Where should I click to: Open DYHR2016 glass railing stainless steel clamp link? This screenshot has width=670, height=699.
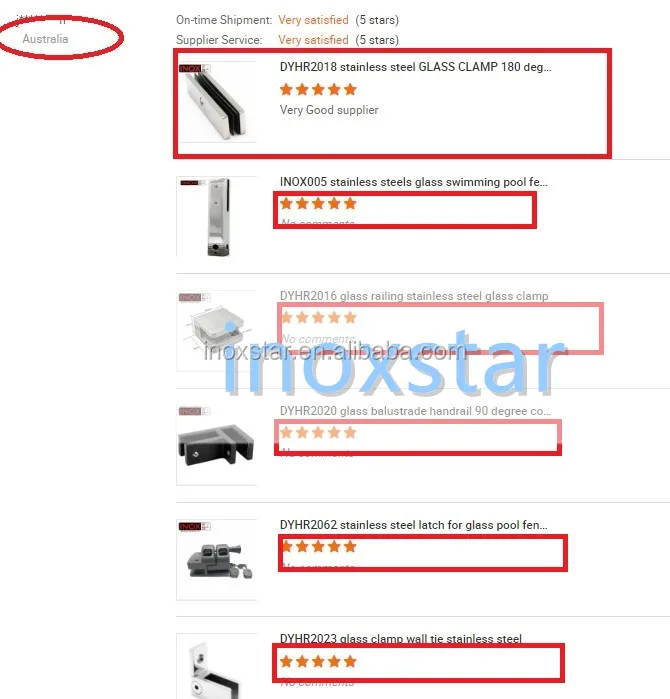click(414, 296)
